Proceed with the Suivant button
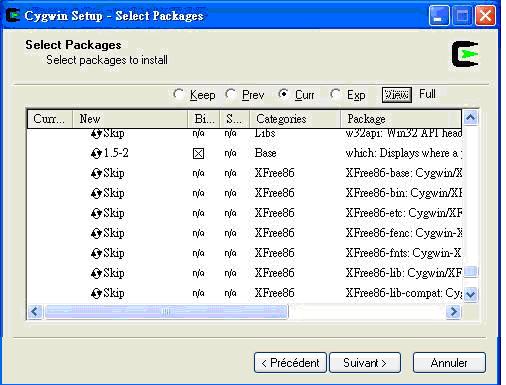Viewport: 506px width, 385px height. point(365,363)
